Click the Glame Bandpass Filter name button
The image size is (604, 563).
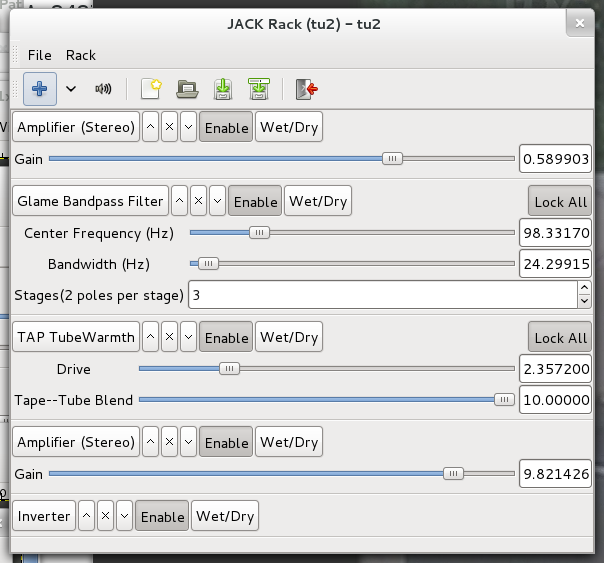click(x=91, y=201)
